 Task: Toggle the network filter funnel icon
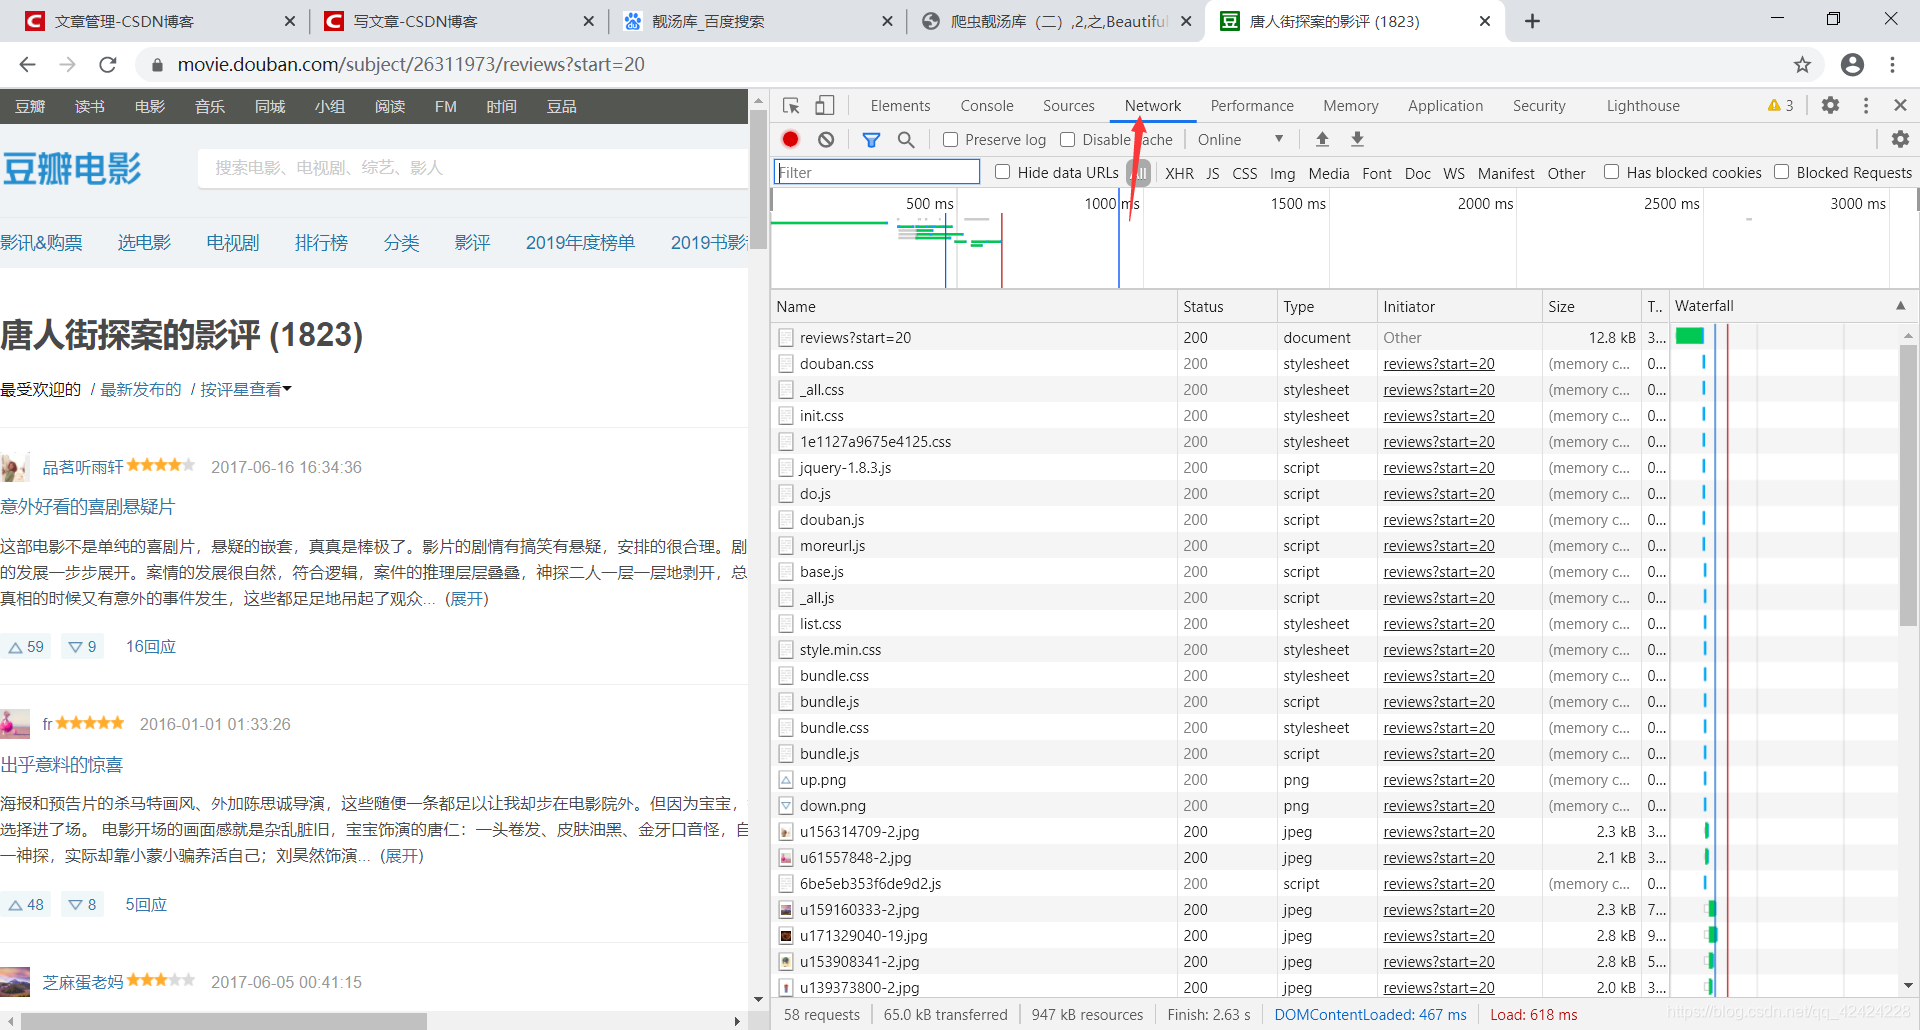tap(871, 140)
